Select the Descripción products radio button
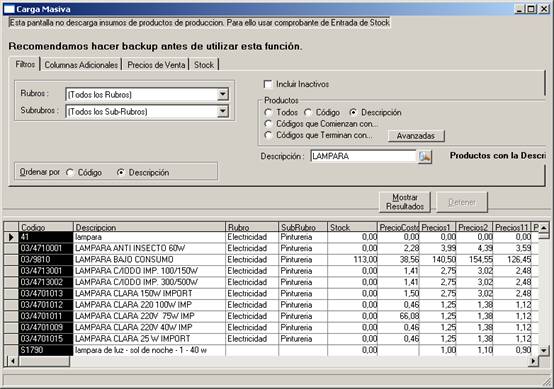Screen dimensions: 554x389 (353, 113)
